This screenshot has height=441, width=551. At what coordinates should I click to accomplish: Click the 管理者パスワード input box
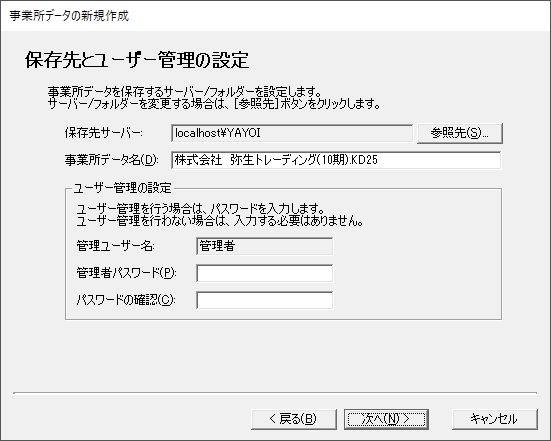265,273
